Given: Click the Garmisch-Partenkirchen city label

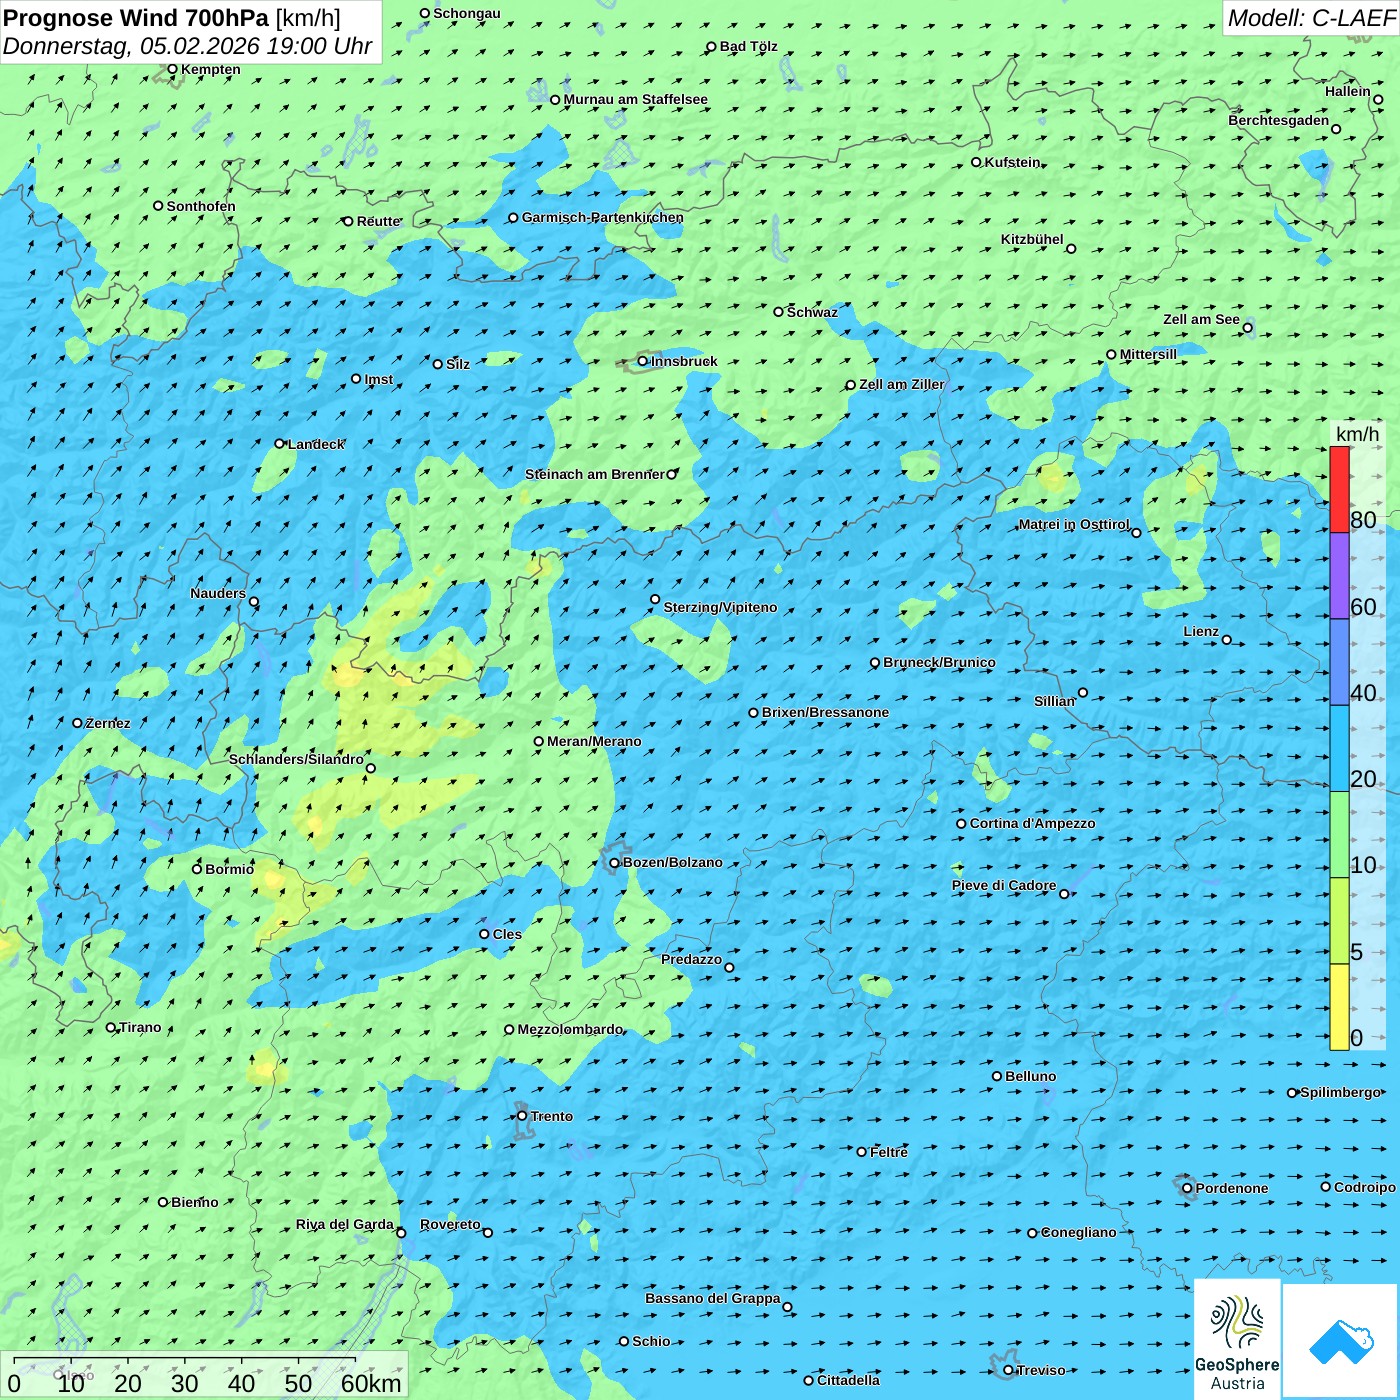Looking at the screenshot, I should pos(603,217).
